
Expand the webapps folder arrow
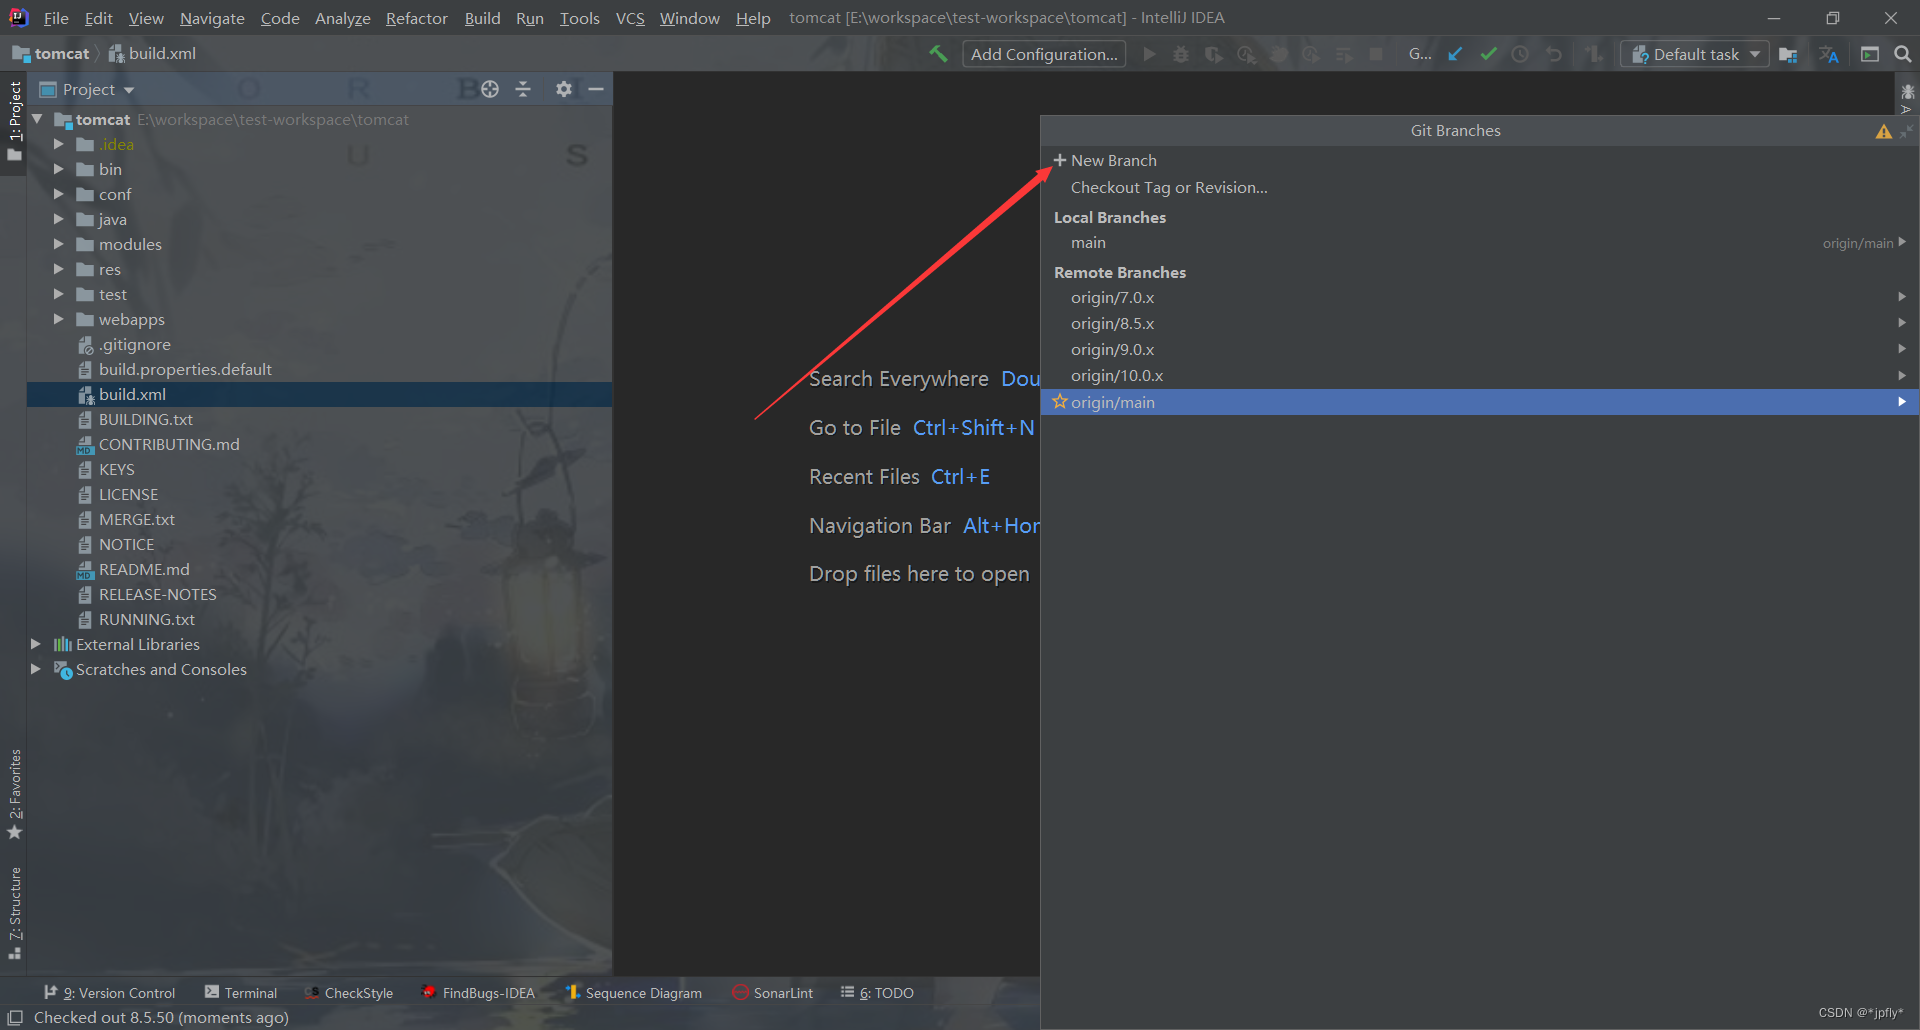[58, 319]
